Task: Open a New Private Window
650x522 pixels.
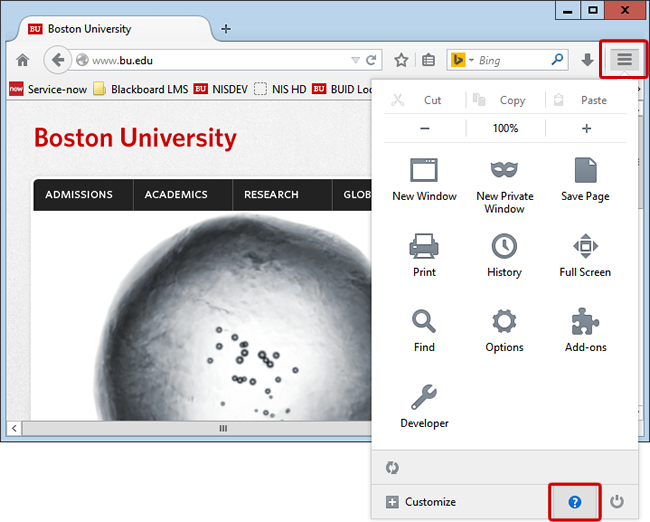Action: (504, 185)
